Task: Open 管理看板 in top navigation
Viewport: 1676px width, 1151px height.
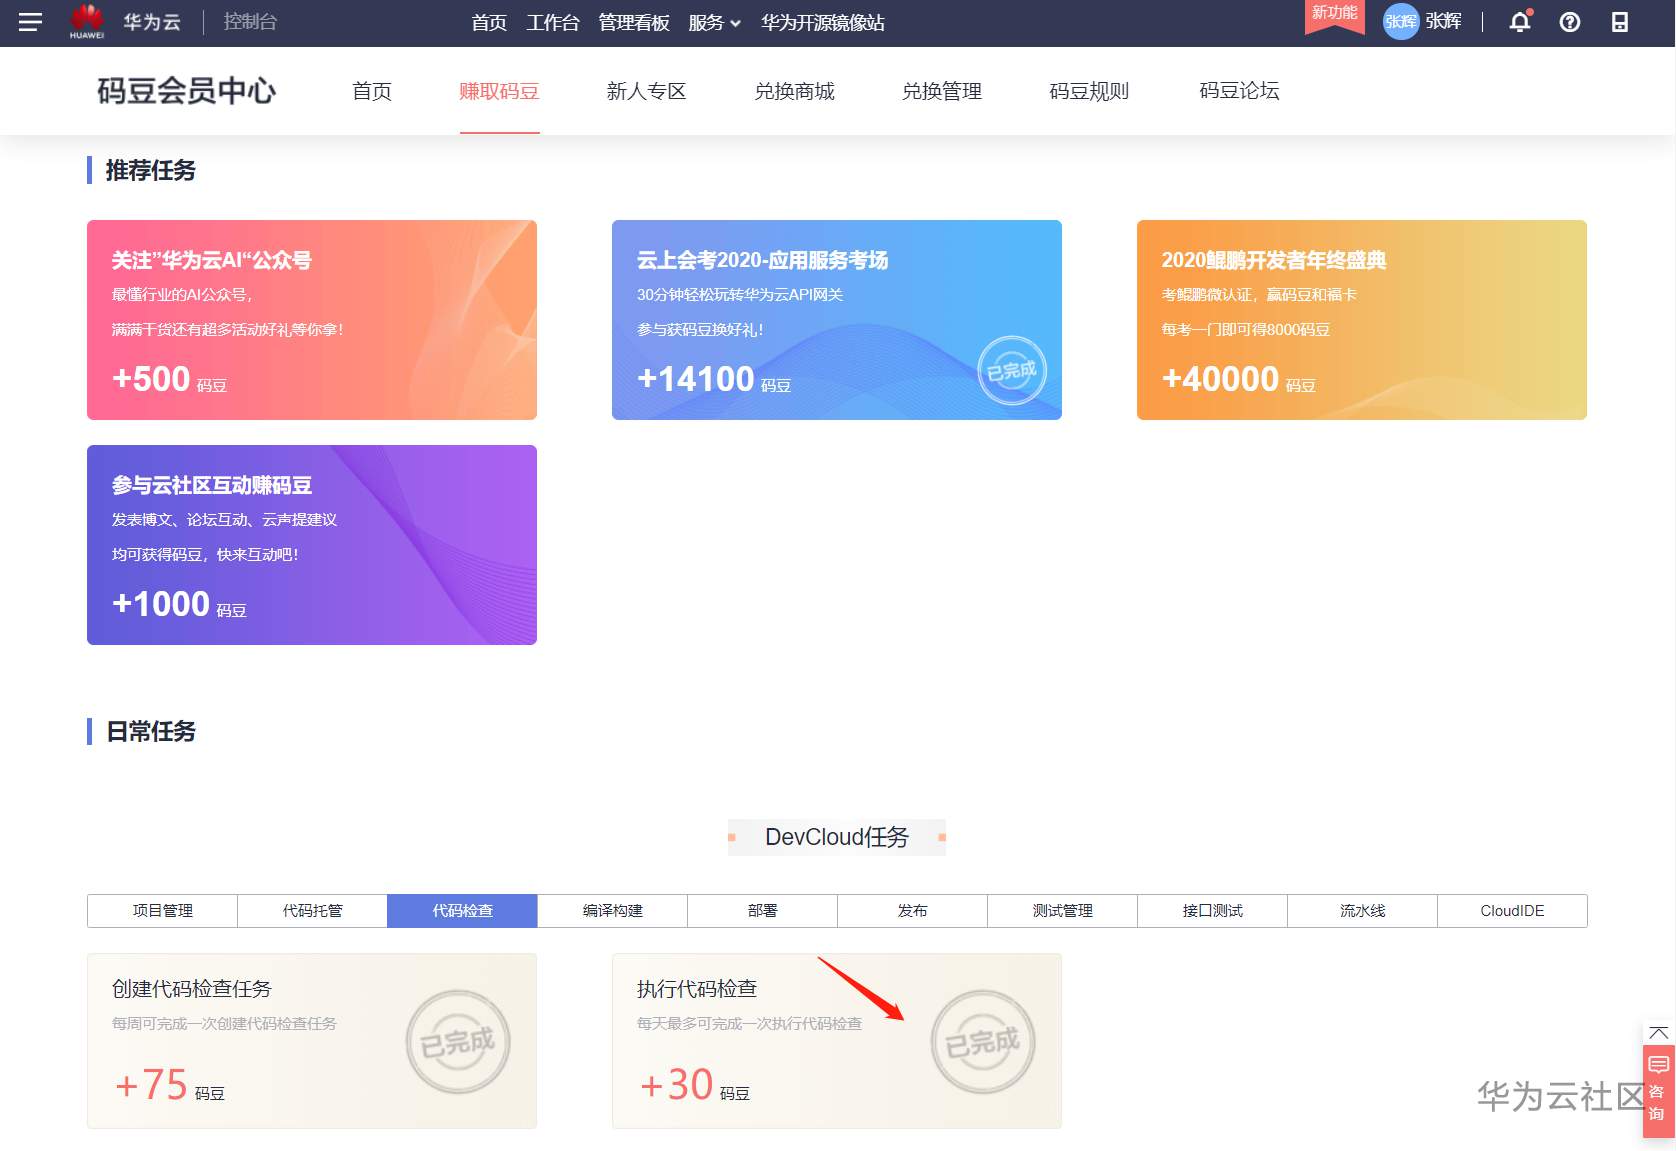Action: point(634,22)
